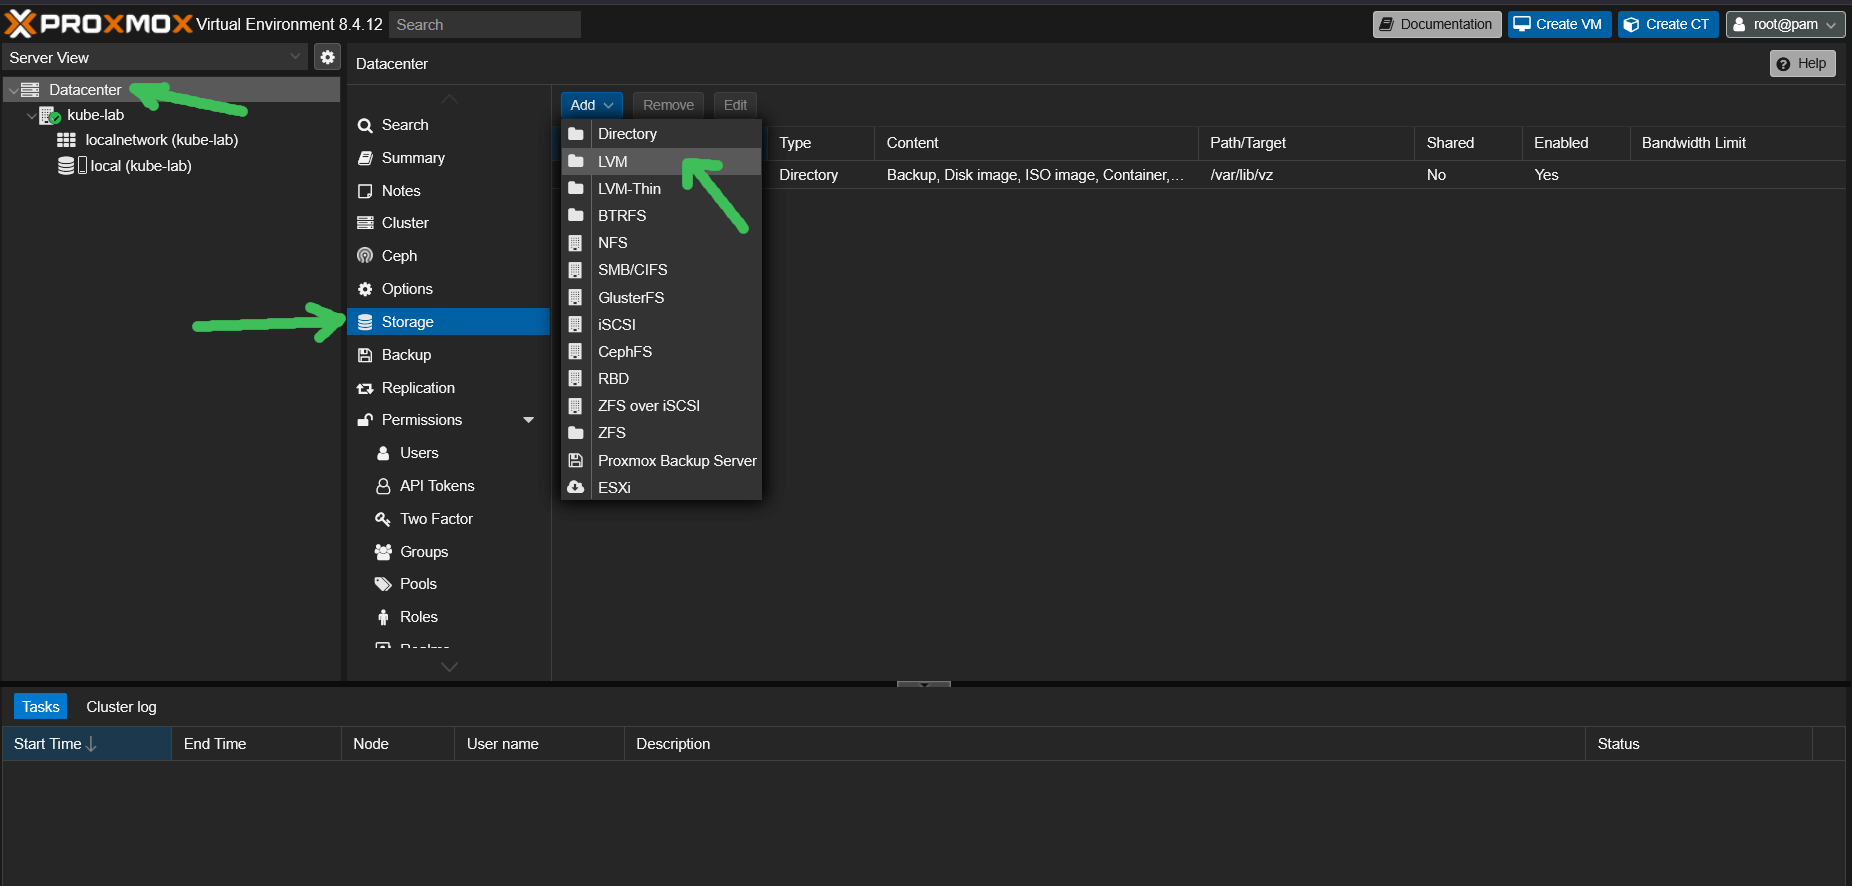Collapse the kube-lab node tree

pyautogui.click(x=31, y=116)
